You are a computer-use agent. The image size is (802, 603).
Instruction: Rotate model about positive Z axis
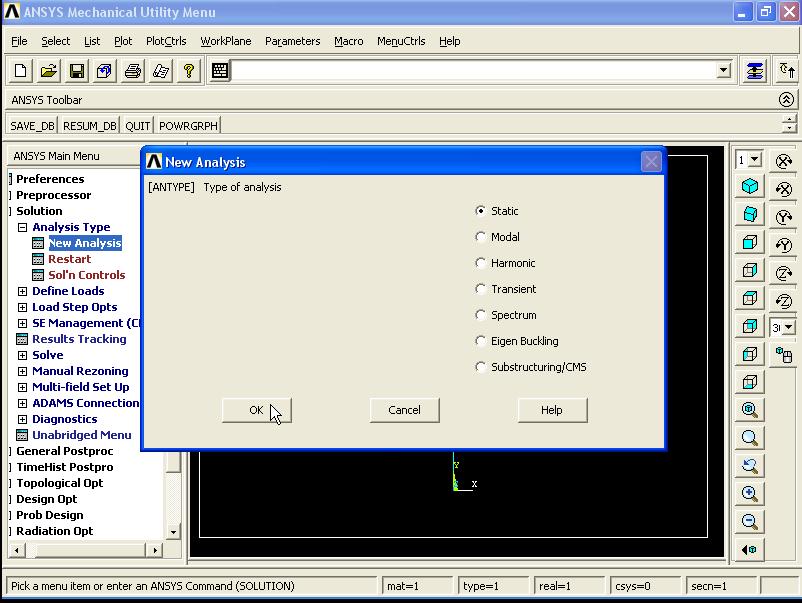point(784,273)
